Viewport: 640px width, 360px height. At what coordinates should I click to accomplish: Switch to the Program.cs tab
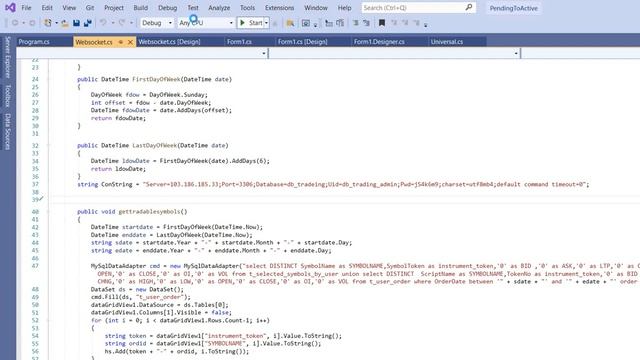(x=34, y=42)
